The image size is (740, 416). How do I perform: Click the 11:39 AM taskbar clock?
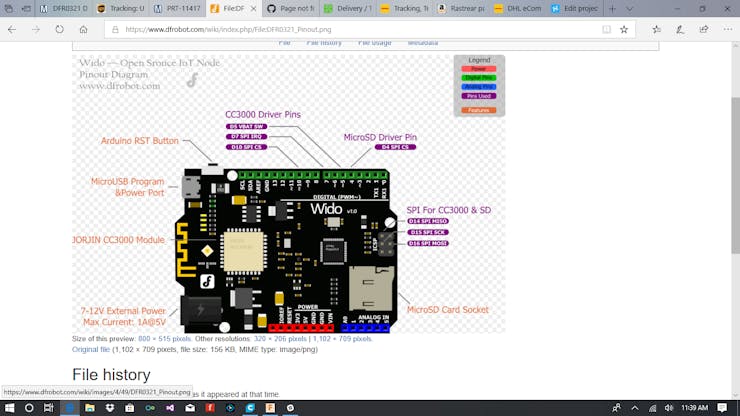point(694,408)
